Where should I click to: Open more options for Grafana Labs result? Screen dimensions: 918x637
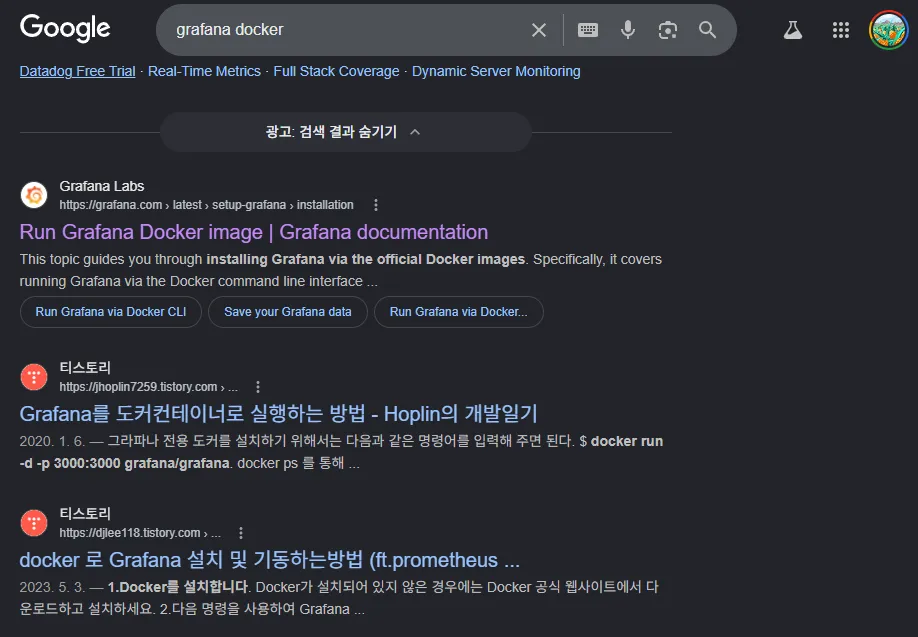point(376,205)
